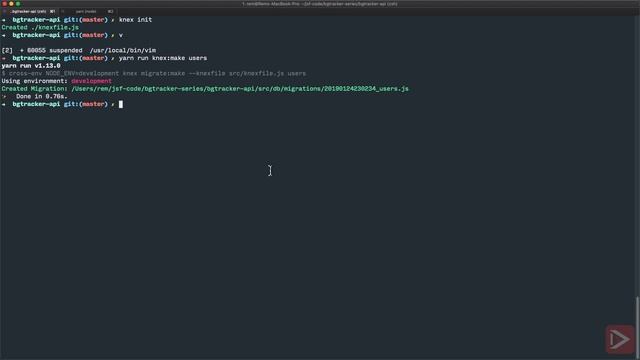
Task: Click the window title bar text
Action: tap(320, 4)
